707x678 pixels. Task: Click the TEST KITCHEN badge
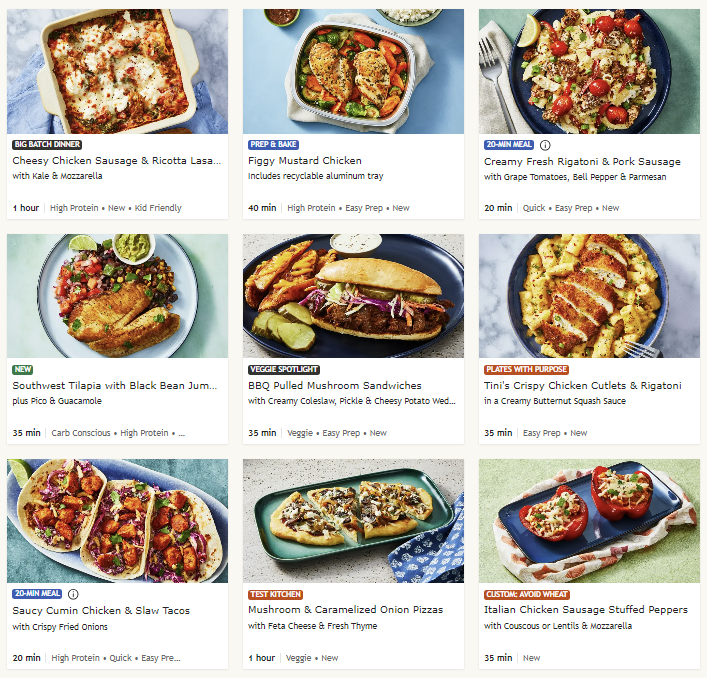click(x=275, y=595)
